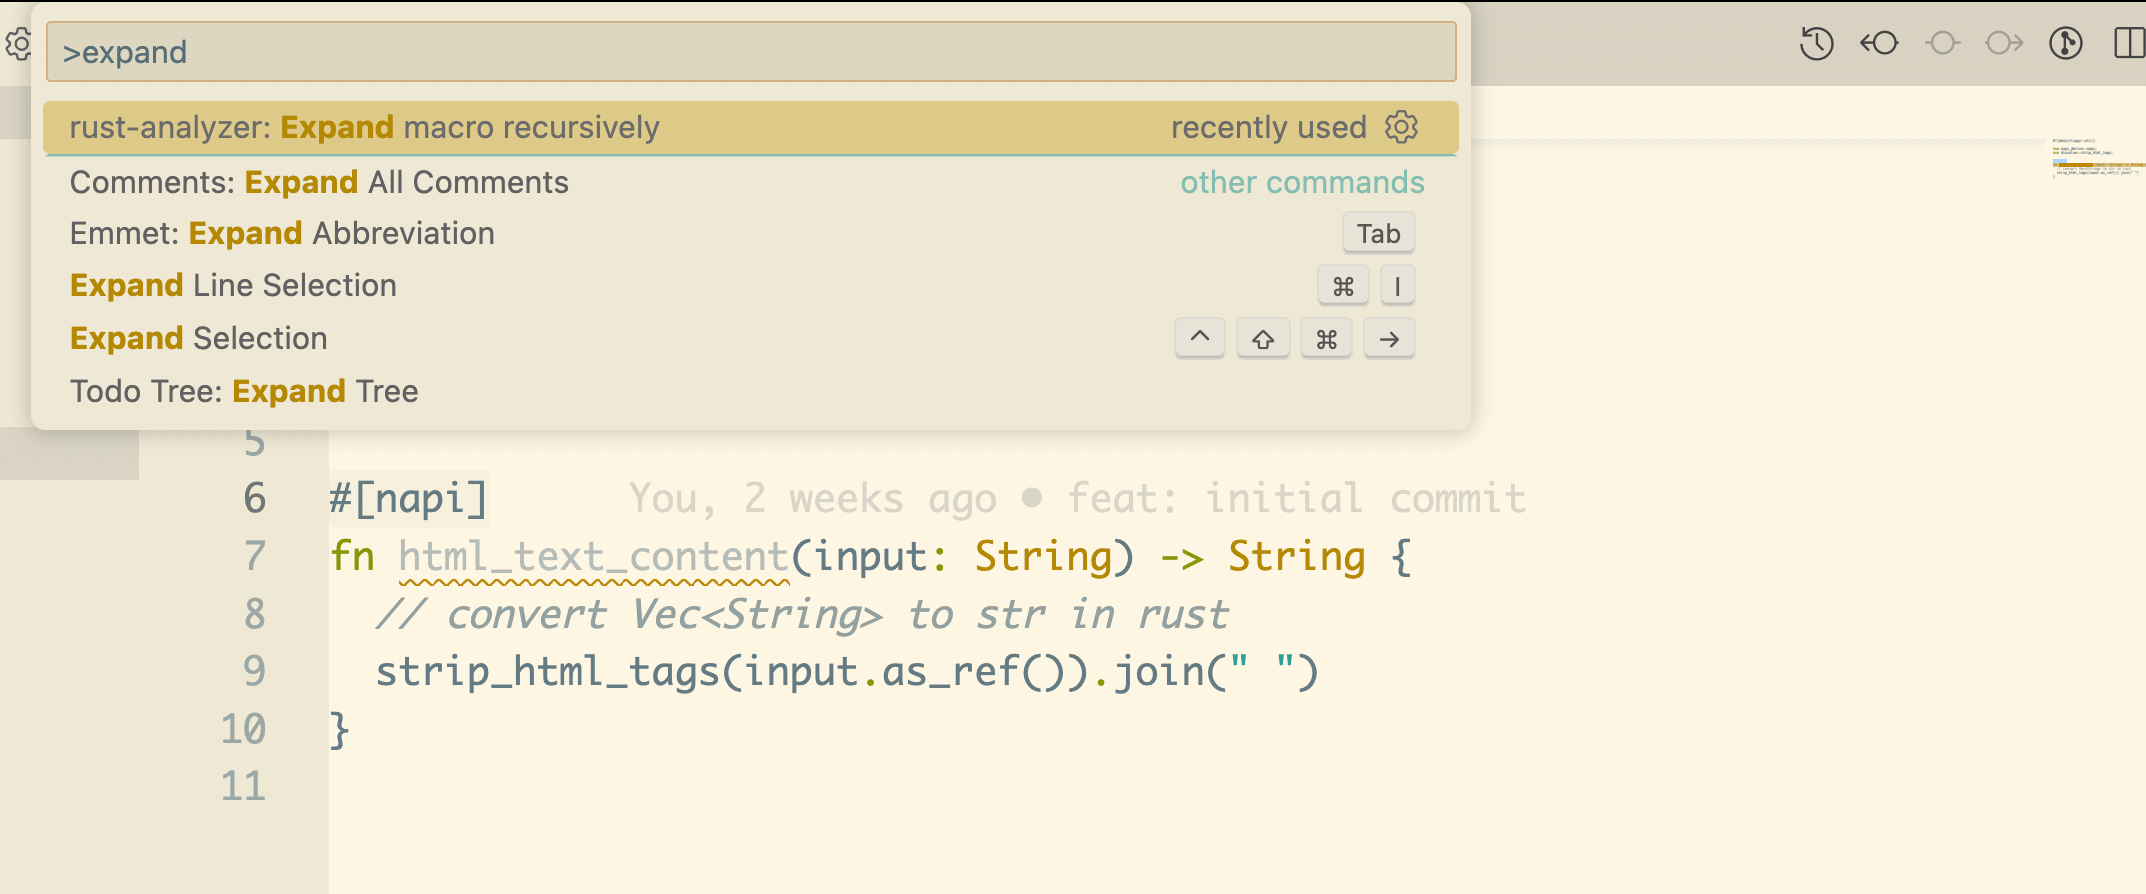Click the #[napi] attribute on line 6
Image resolution: width=2146 pixels, height=894 pixels.
click(408, 499)
